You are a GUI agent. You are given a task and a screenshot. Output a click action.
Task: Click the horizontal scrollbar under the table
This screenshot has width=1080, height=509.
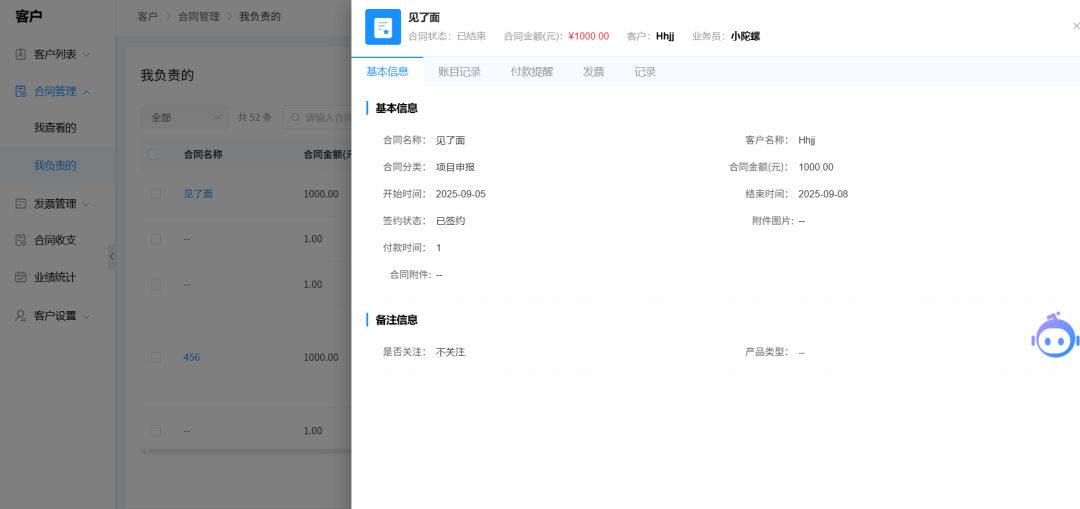point(248,452)
